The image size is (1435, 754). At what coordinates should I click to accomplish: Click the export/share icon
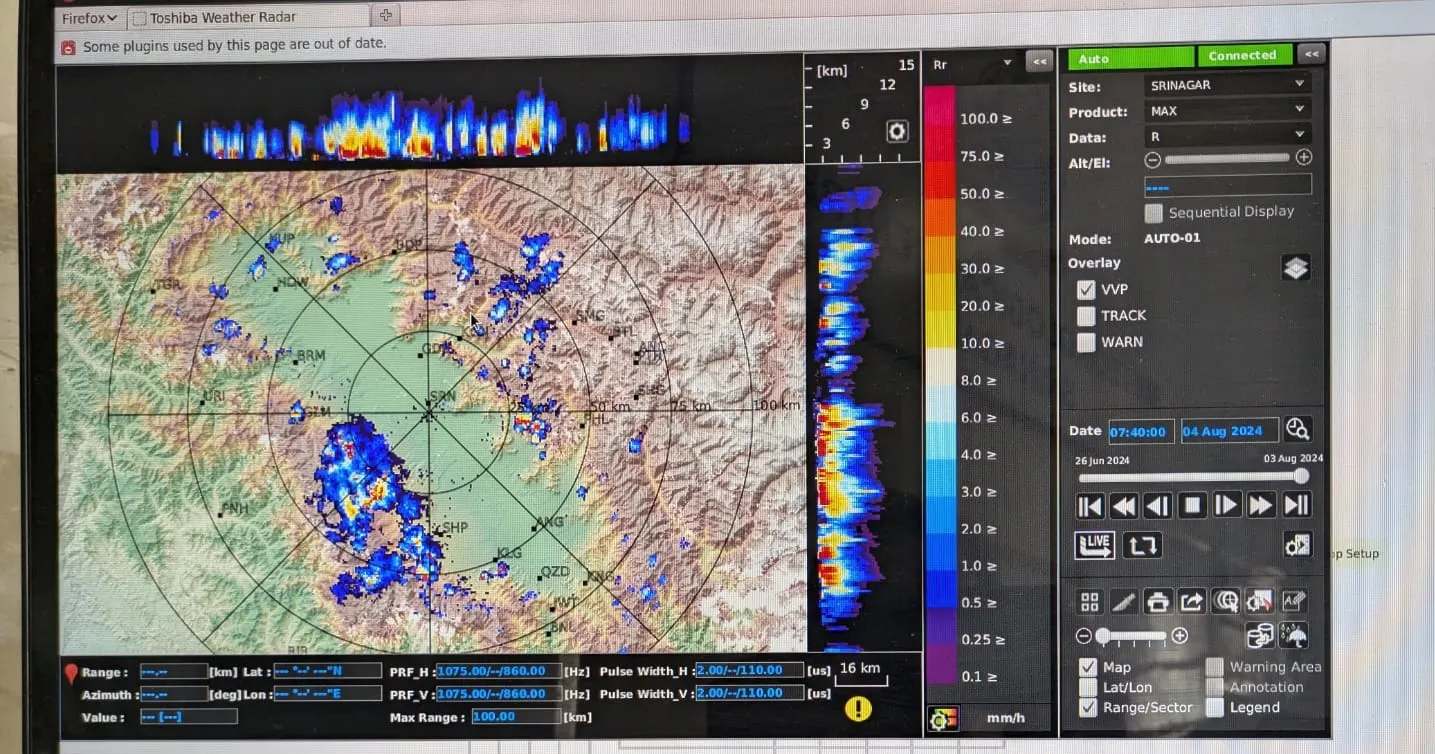(x=1191, y=602)
